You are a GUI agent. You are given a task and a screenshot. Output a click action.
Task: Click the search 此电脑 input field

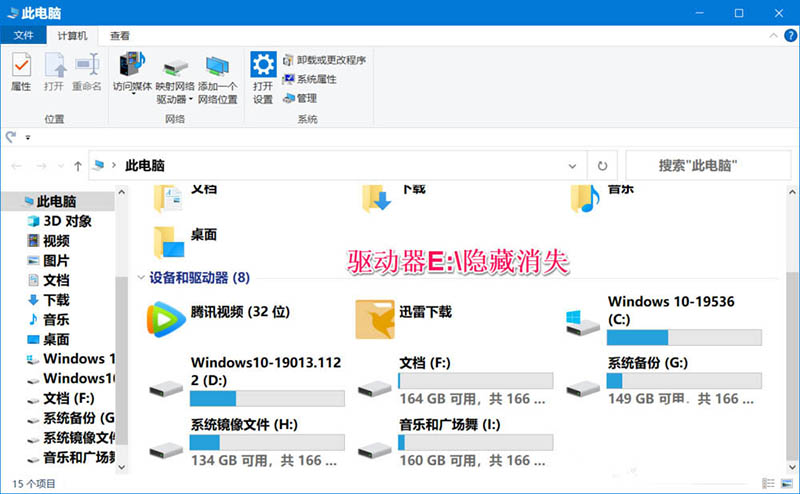708,165
